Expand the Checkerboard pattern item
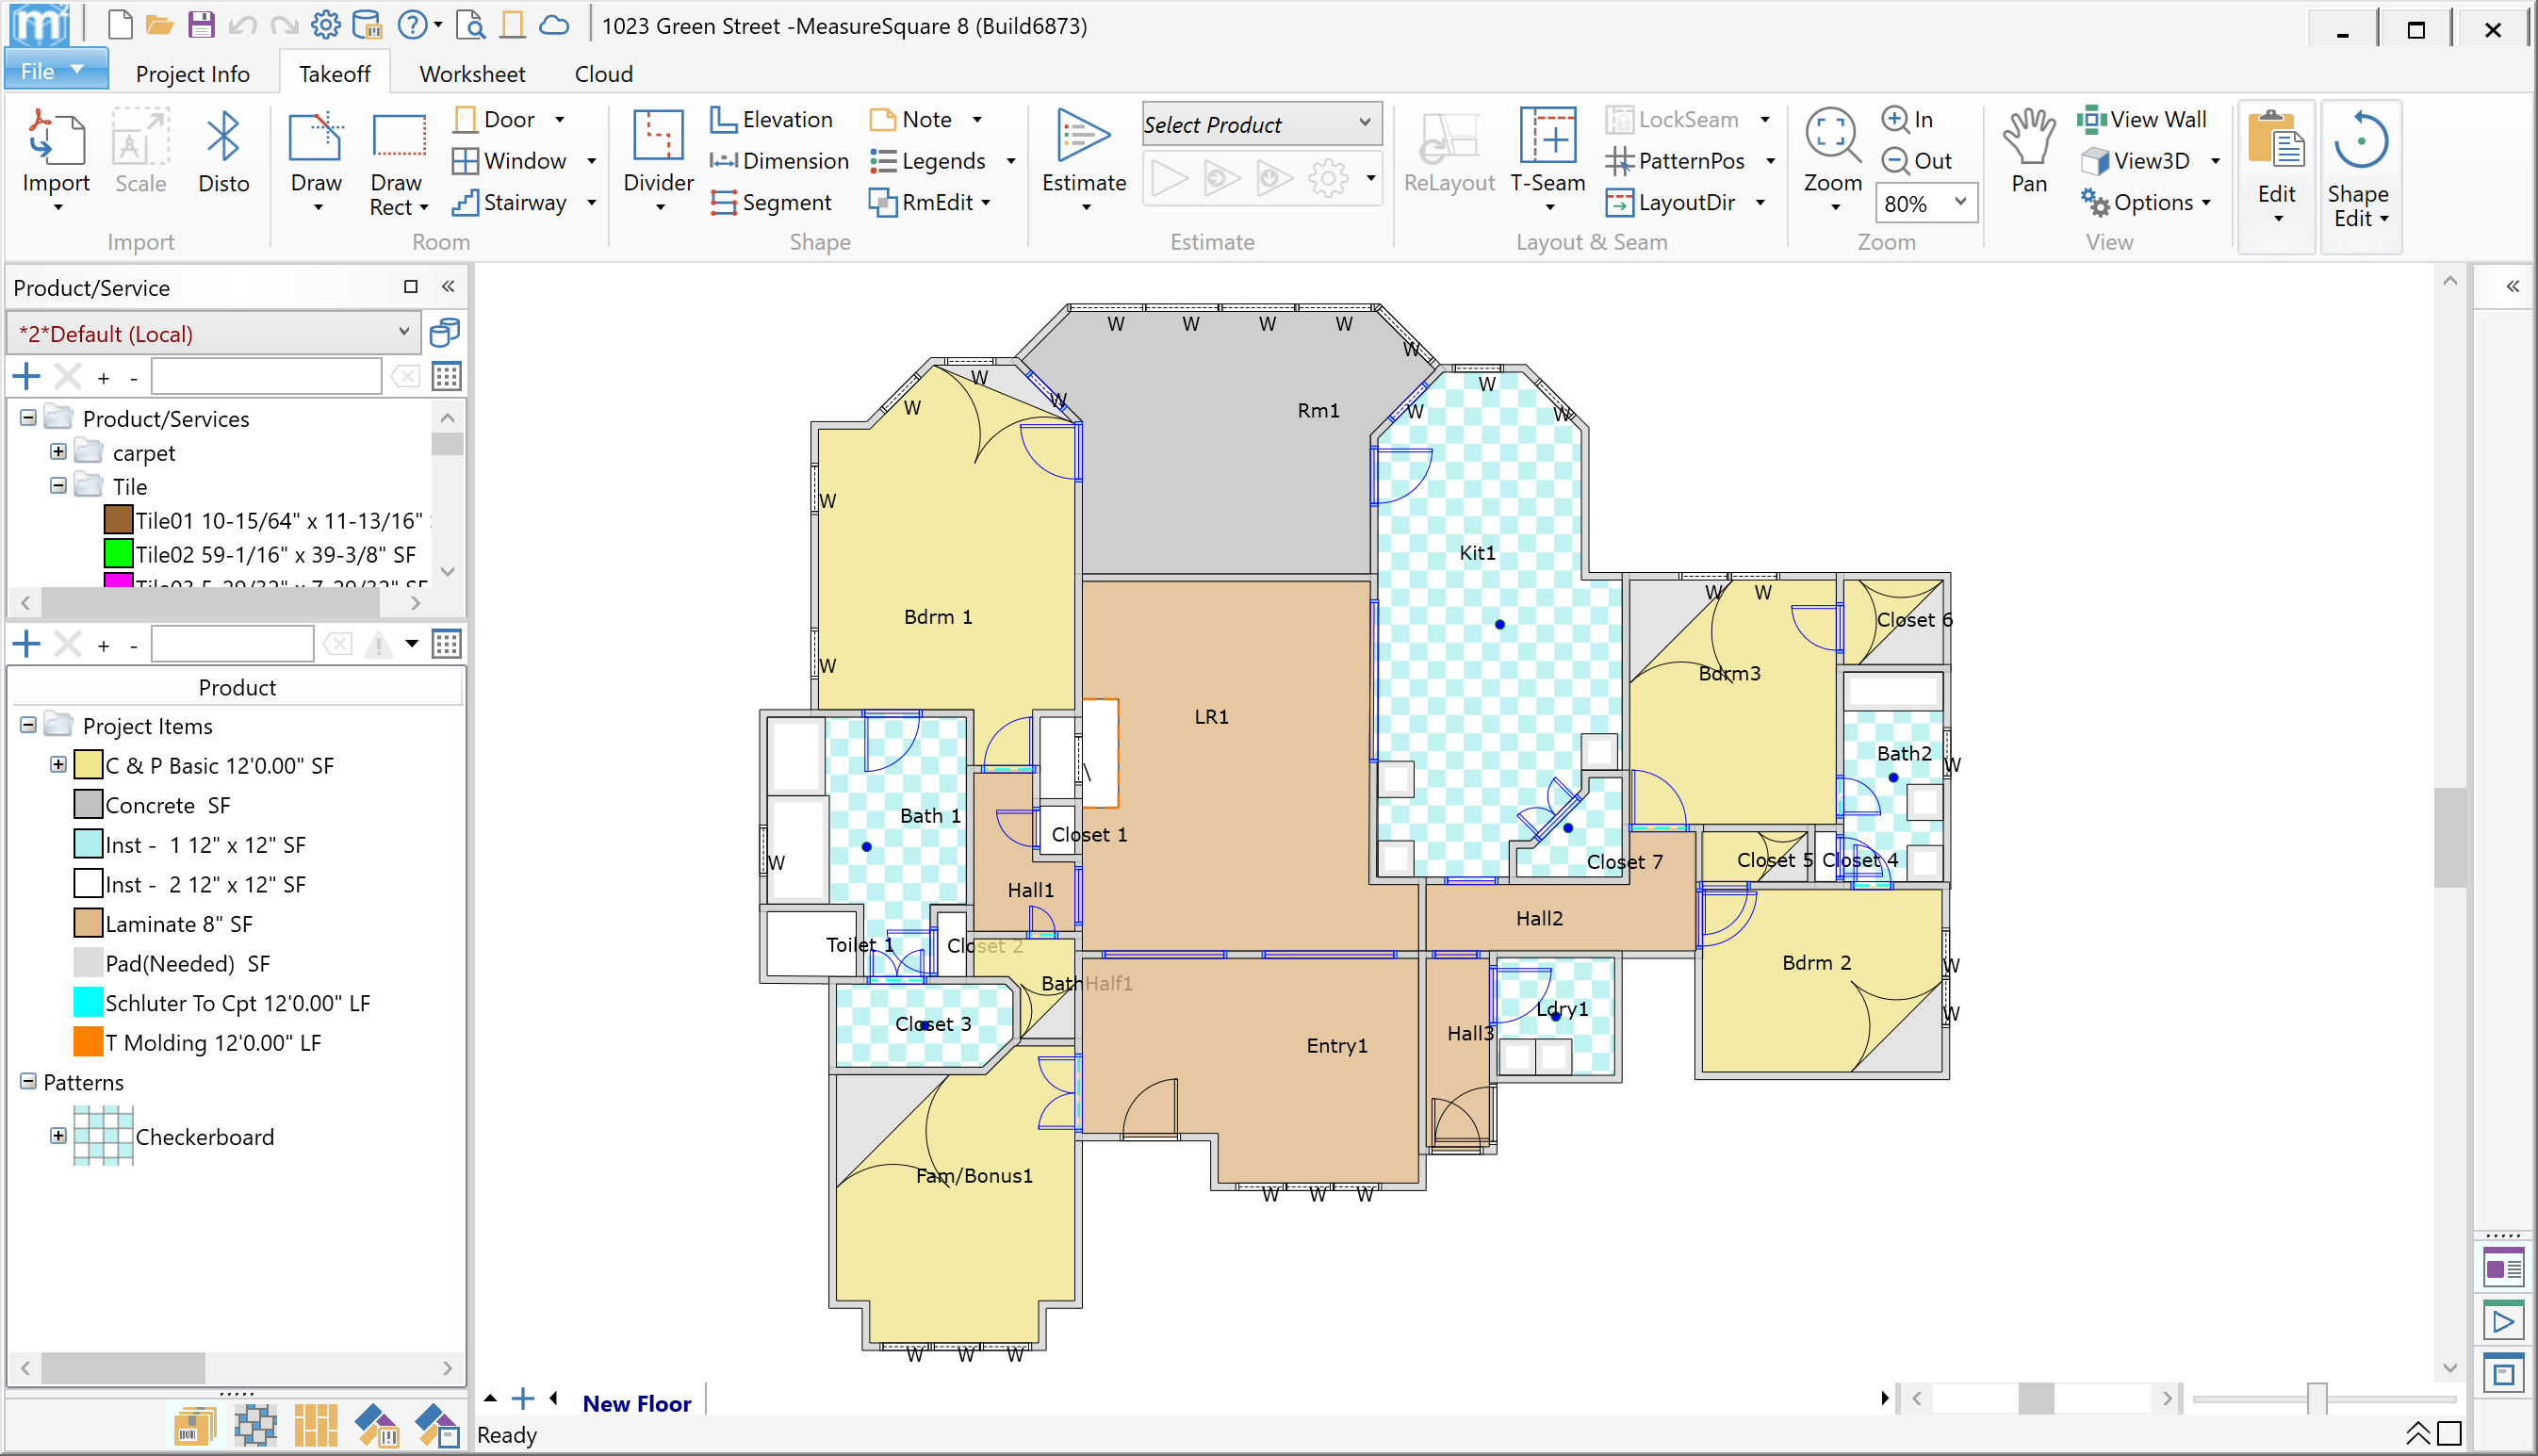 click(57, 1136)
